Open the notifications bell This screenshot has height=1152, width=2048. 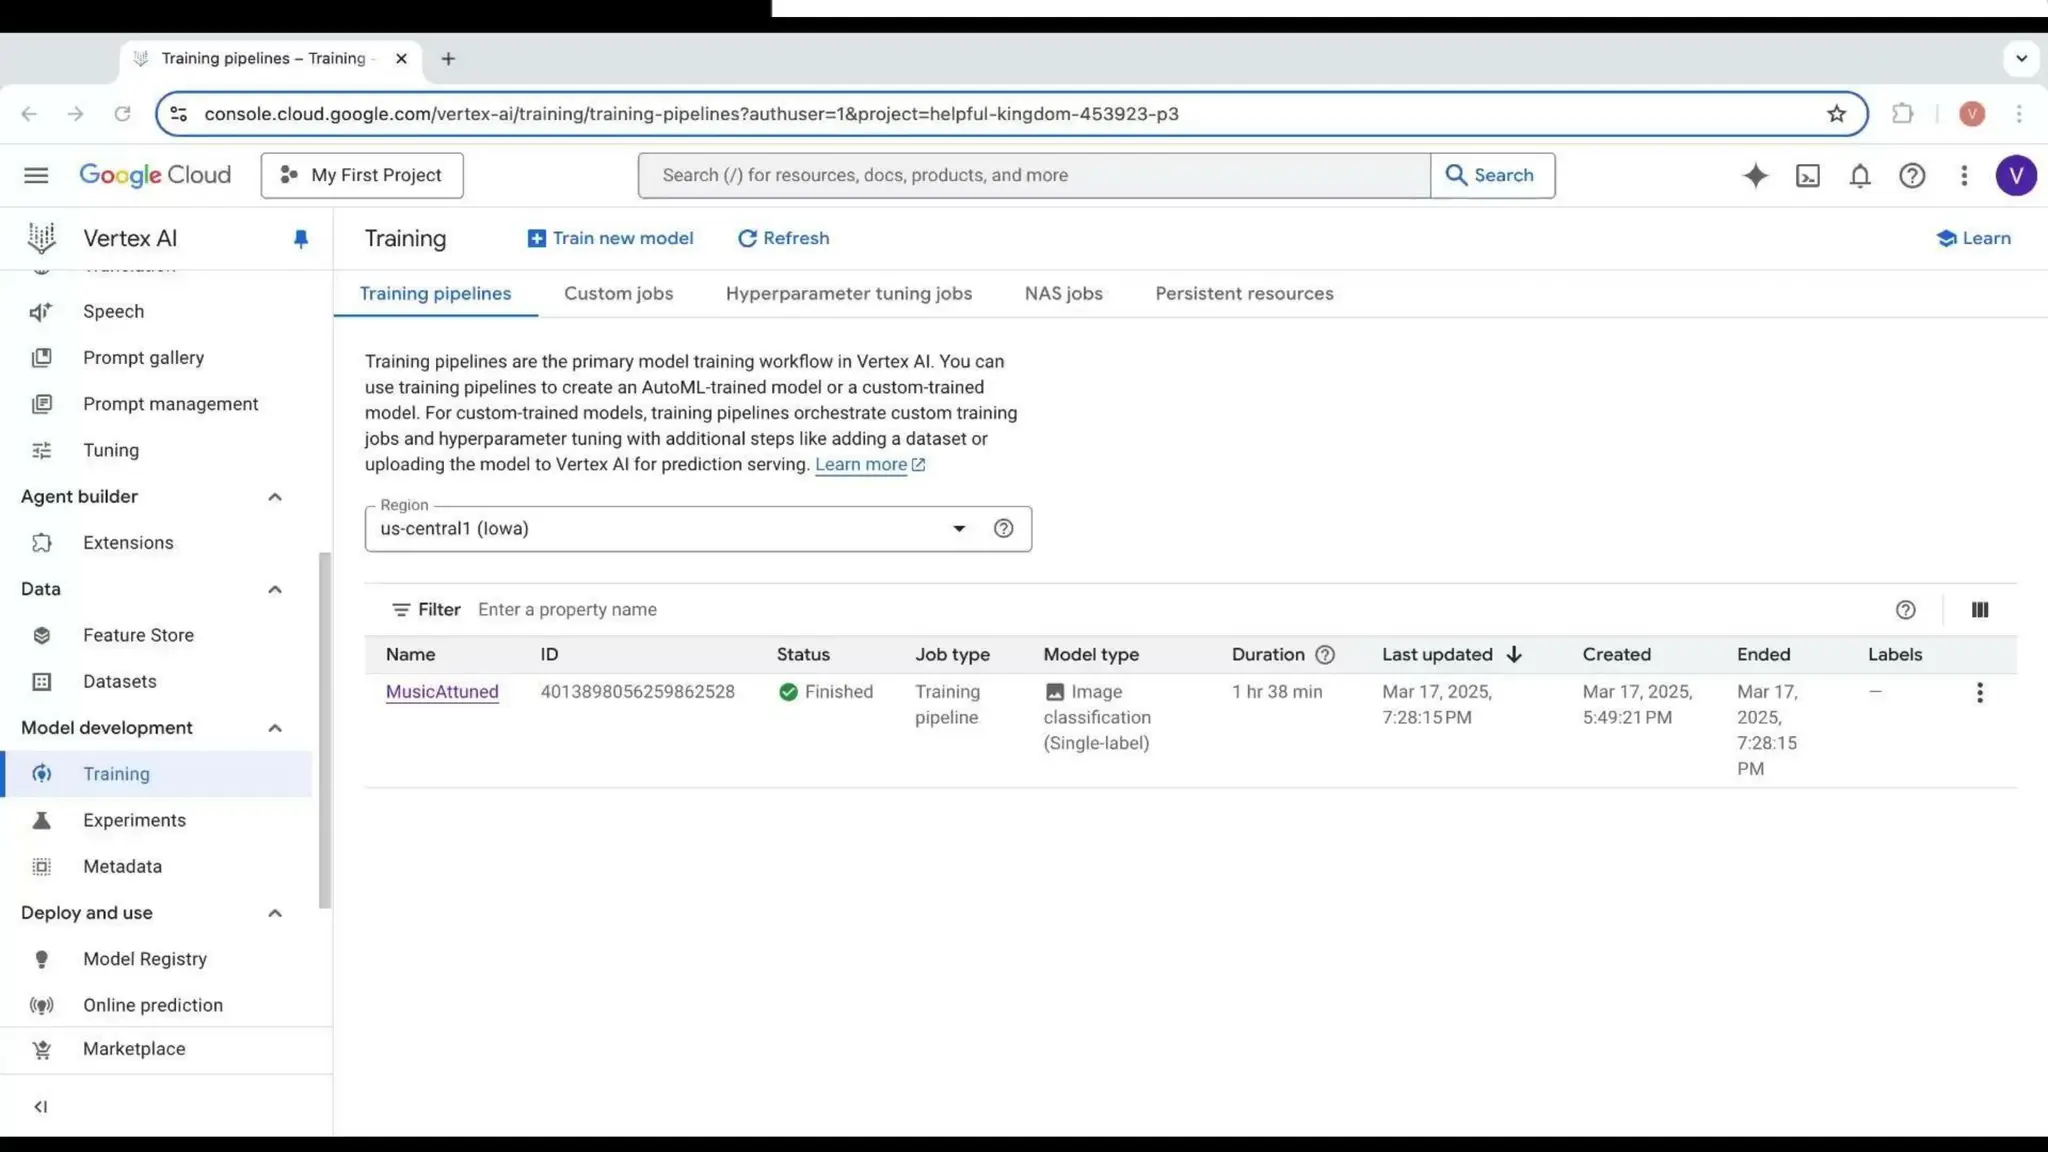1860,175
